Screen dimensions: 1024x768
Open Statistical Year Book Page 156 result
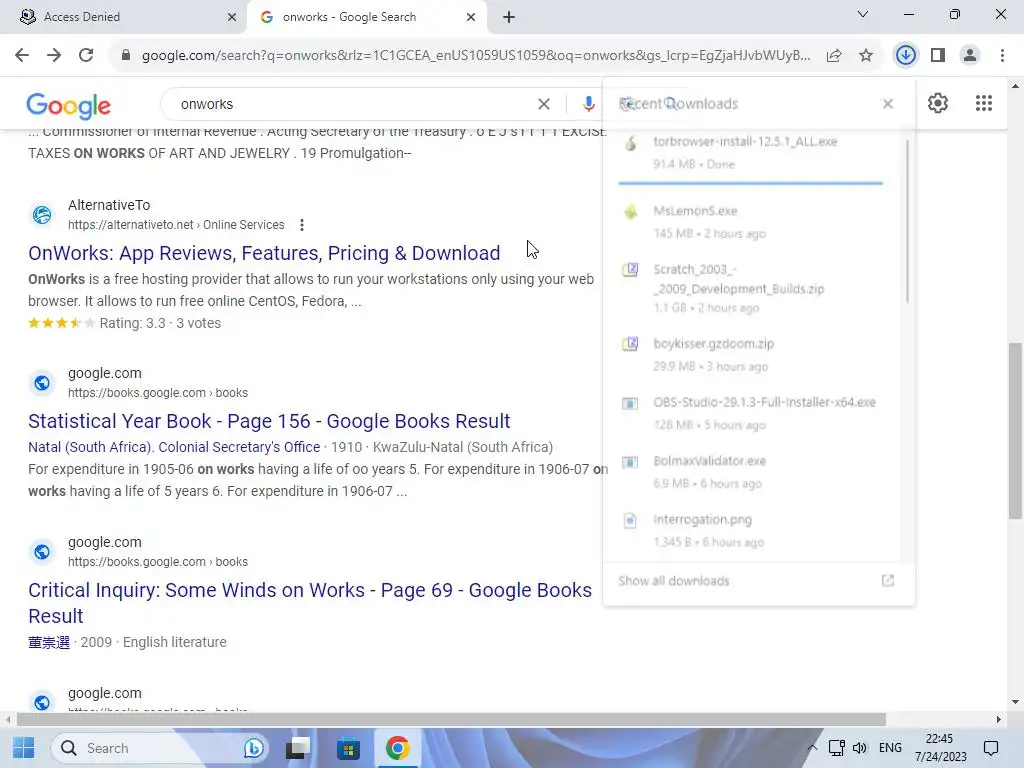[x=269, y=421]
